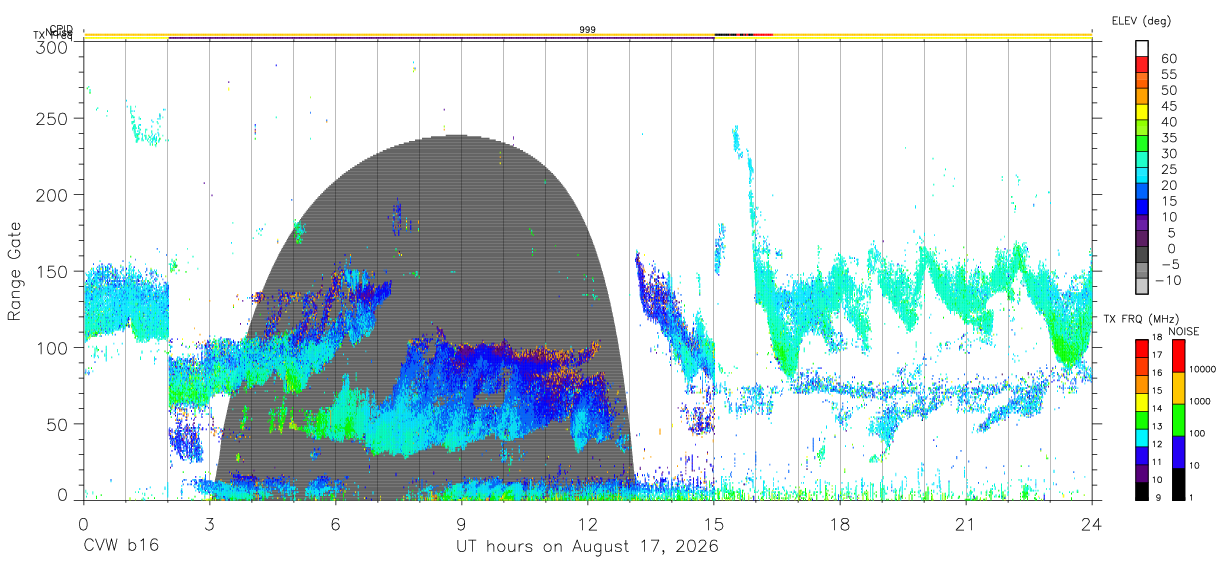Click the NOISE legend label '10000'
The height and width of the screenshot is (567, 1228).
tap(1201, 369)
